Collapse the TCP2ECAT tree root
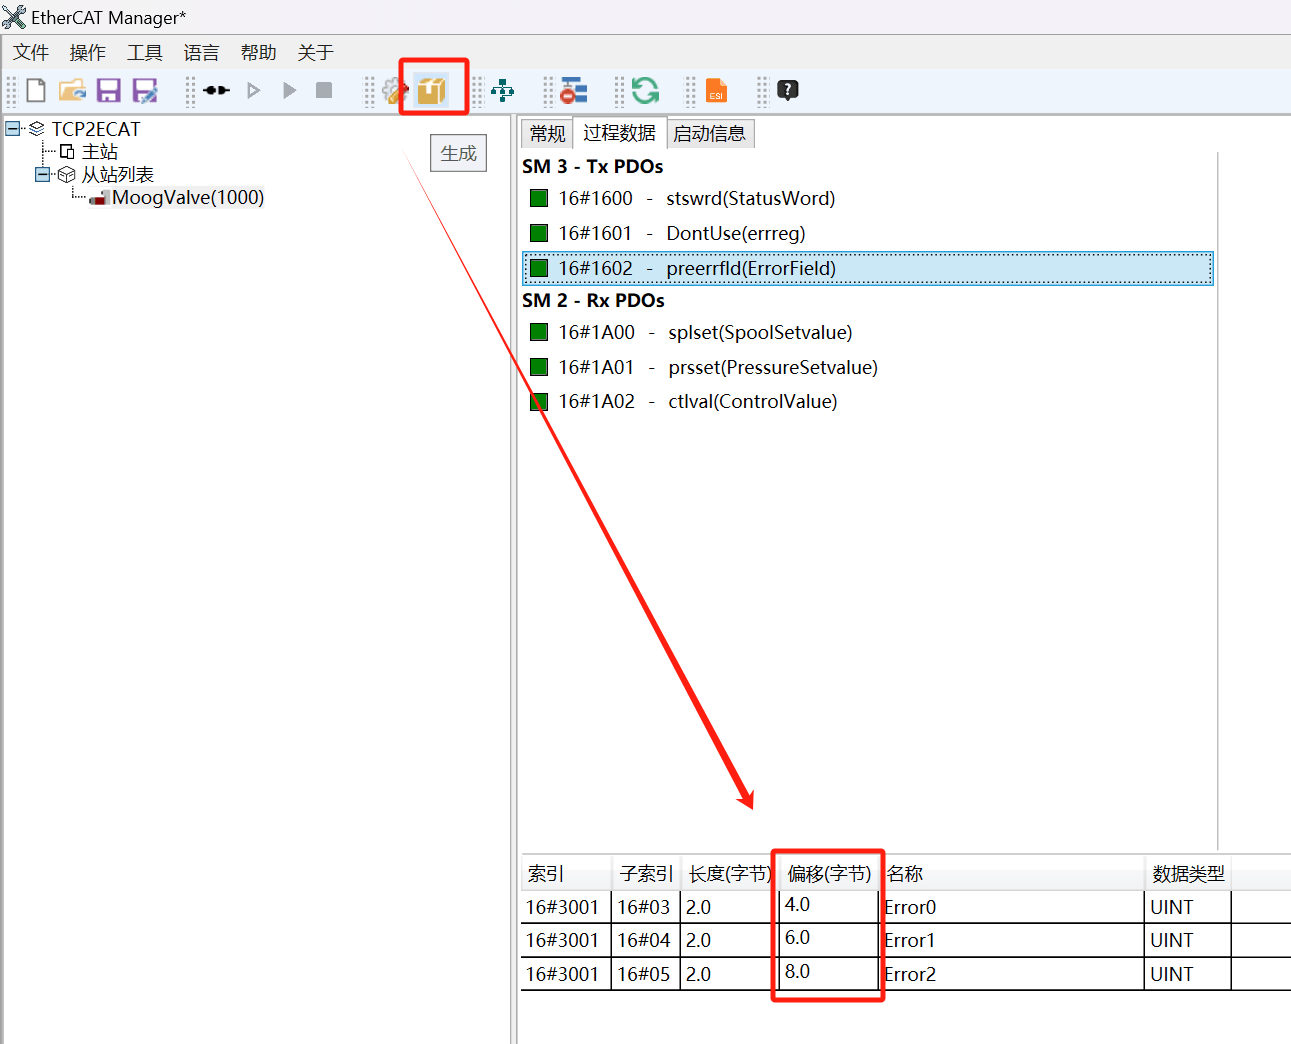This screenshot has width=1291, height=1044. tap(13, 128)
